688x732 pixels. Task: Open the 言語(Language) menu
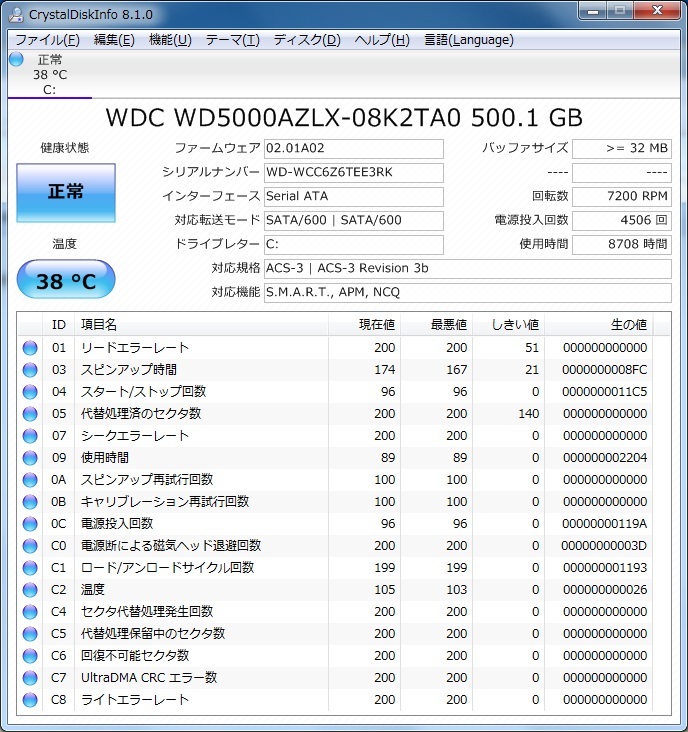pos(469,40)
